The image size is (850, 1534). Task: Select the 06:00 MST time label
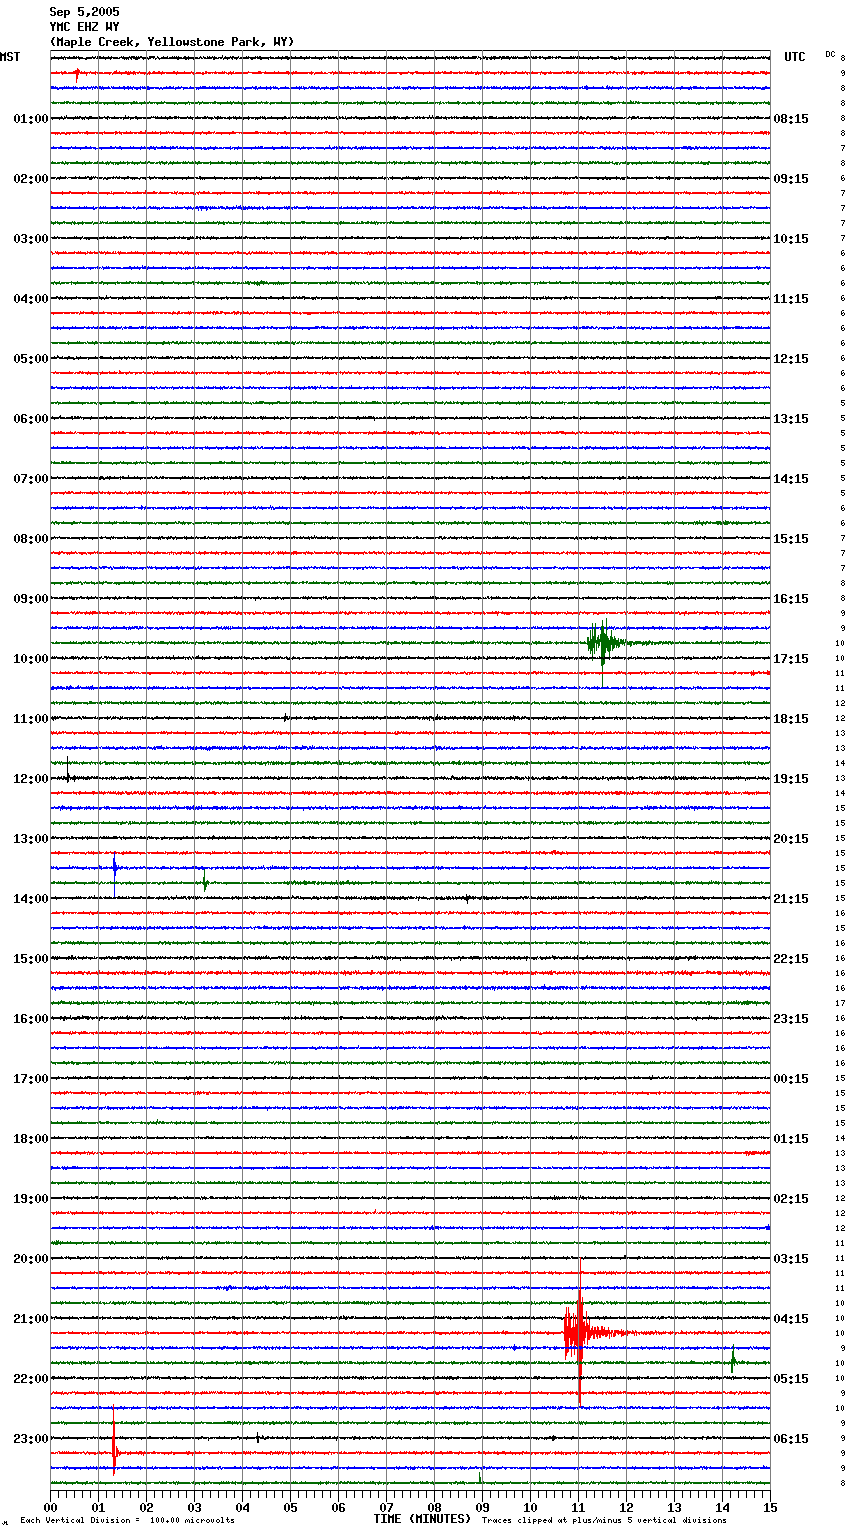pos(31,419)
